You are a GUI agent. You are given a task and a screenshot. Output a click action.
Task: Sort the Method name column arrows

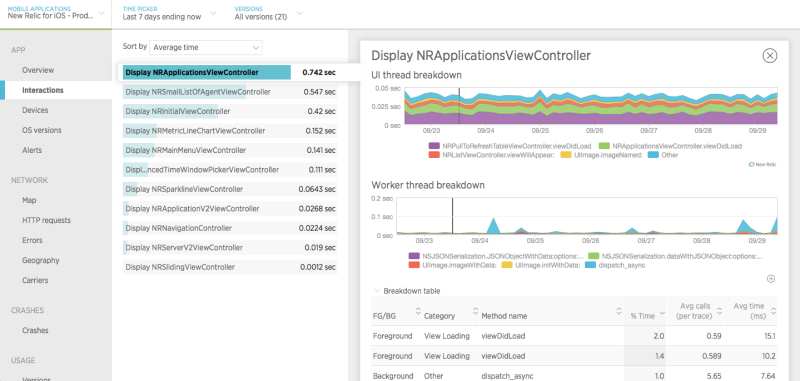click(619, 311)
